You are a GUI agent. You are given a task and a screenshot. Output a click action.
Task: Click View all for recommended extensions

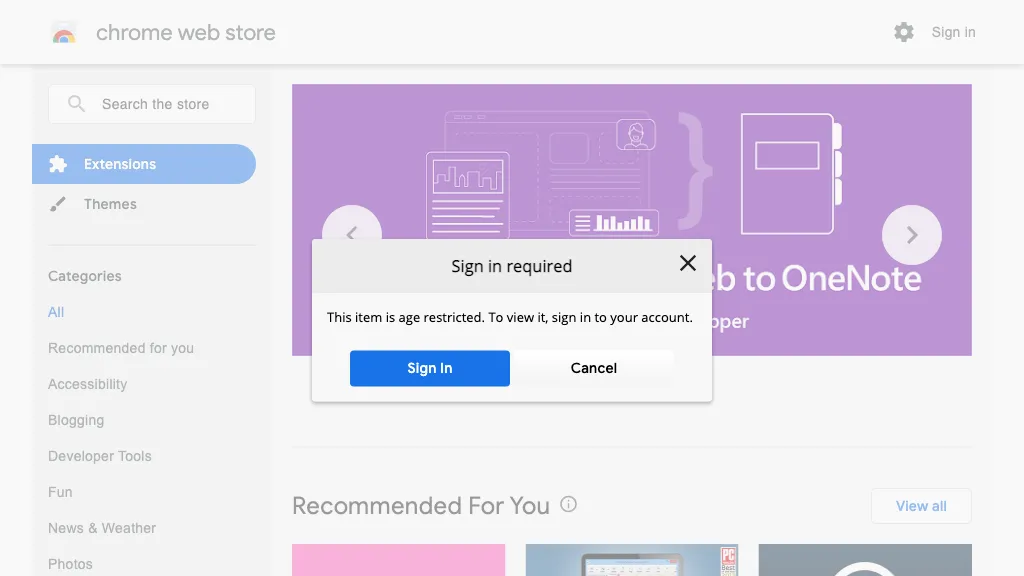[921, 506]
